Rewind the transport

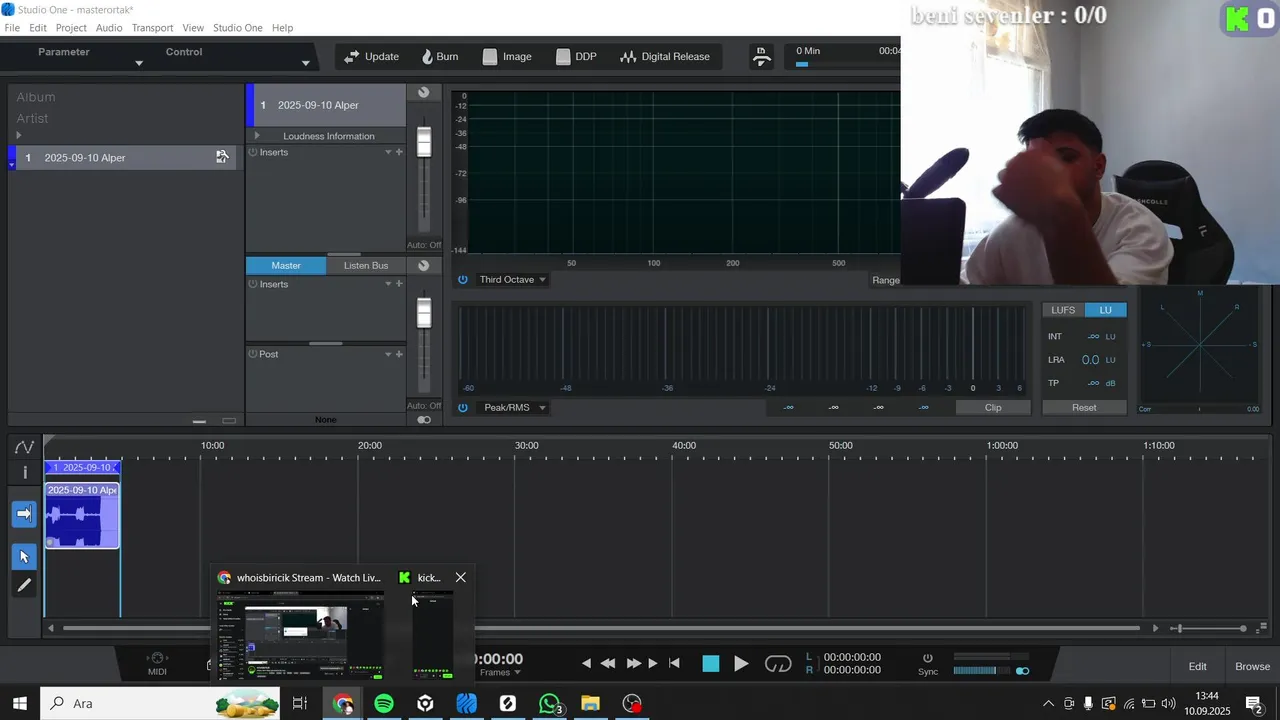(x=607, y=663)
